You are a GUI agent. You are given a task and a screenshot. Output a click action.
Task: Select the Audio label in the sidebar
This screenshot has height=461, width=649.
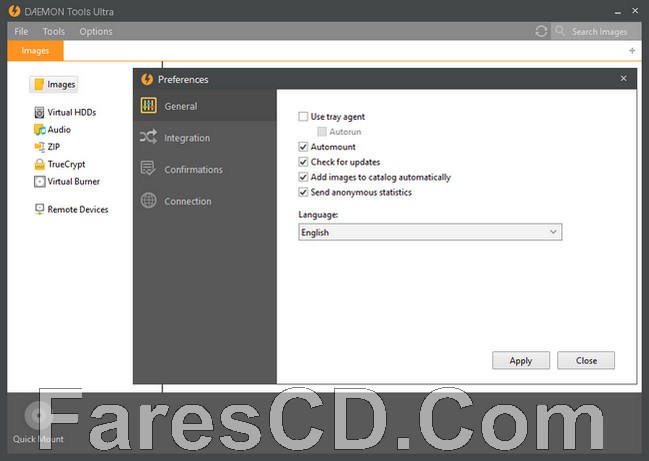coord(59,130)
